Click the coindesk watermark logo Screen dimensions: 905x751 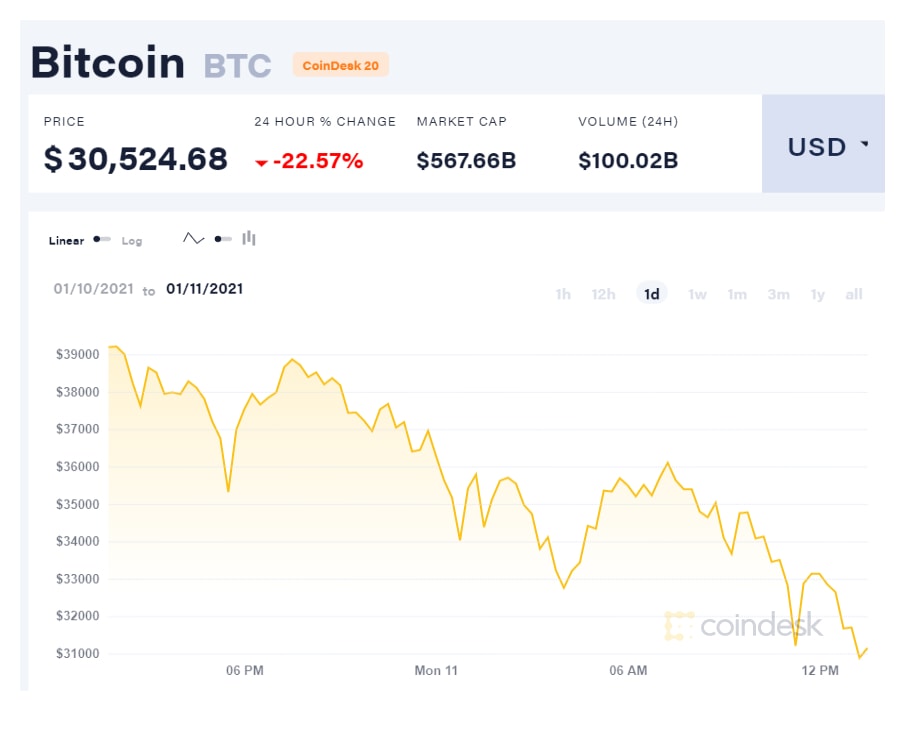tap(743, 625)
